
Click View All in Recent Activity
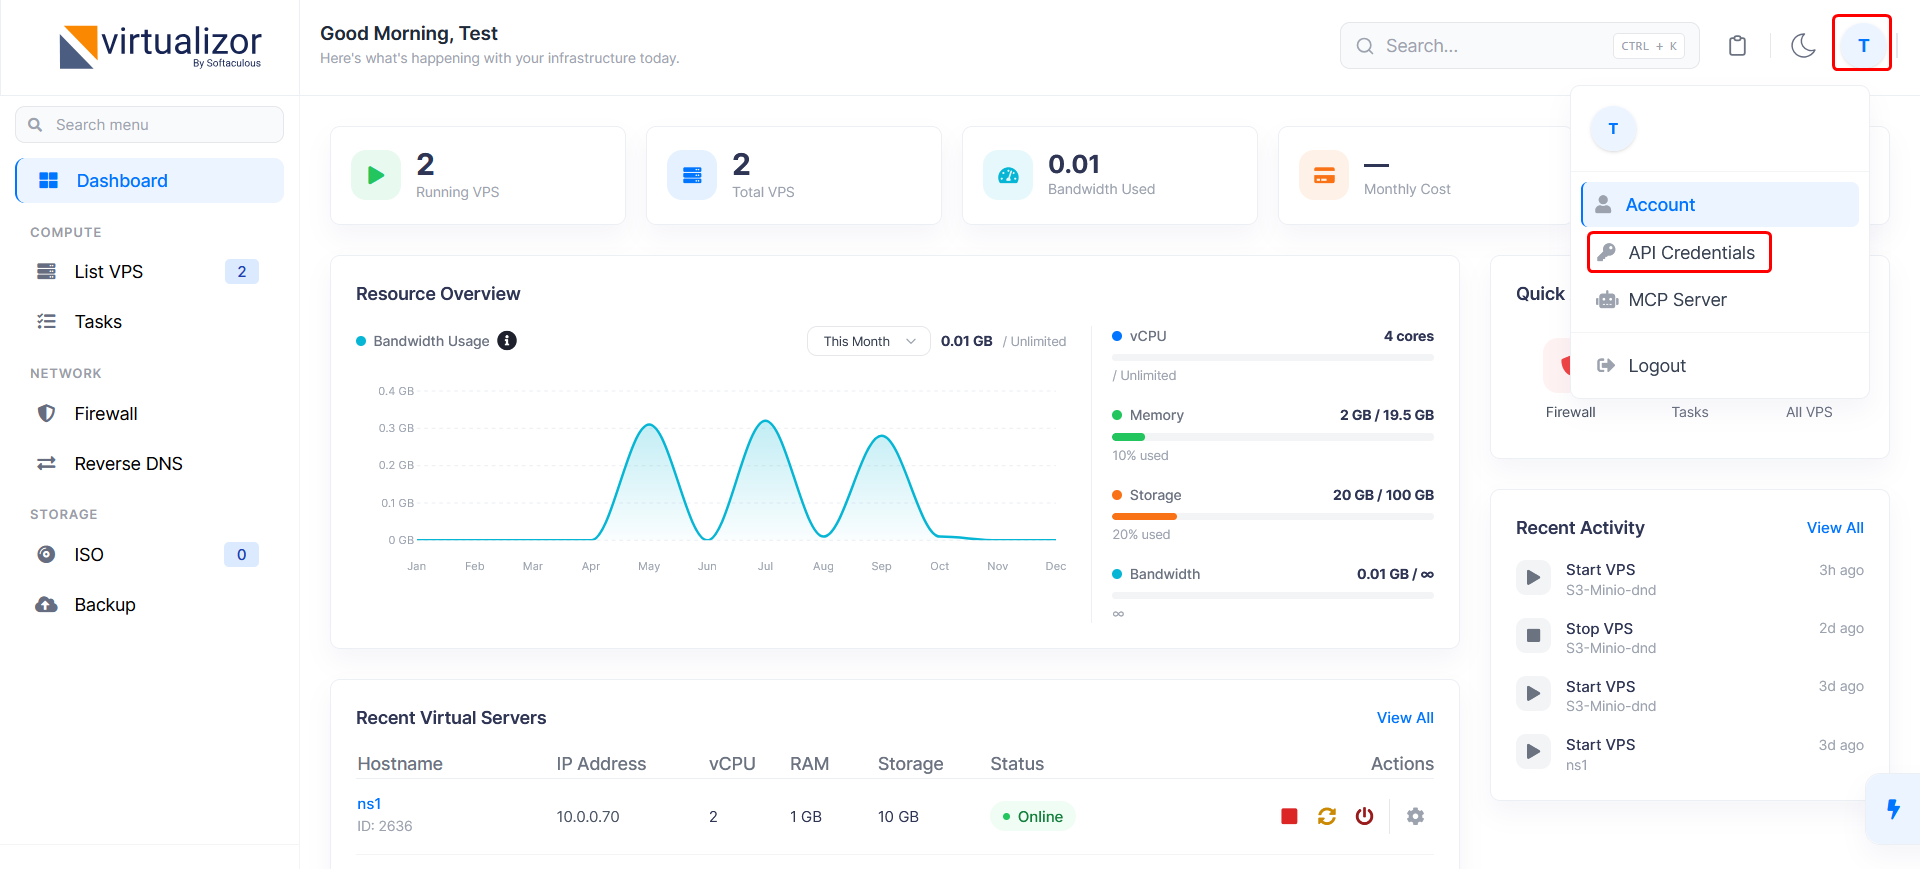click(1835, 528)
